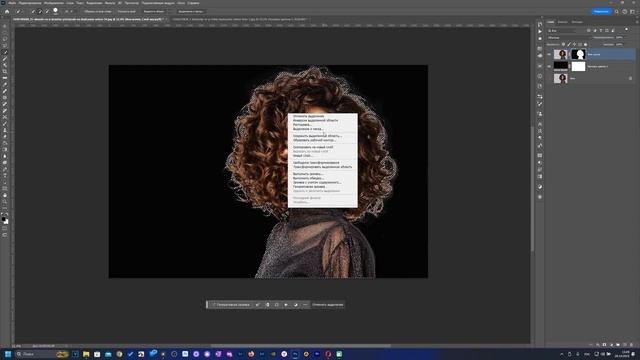This screenshot has width=640, height=360.
Task: Switch to the Контуры tab
Action: coord(577,22)
